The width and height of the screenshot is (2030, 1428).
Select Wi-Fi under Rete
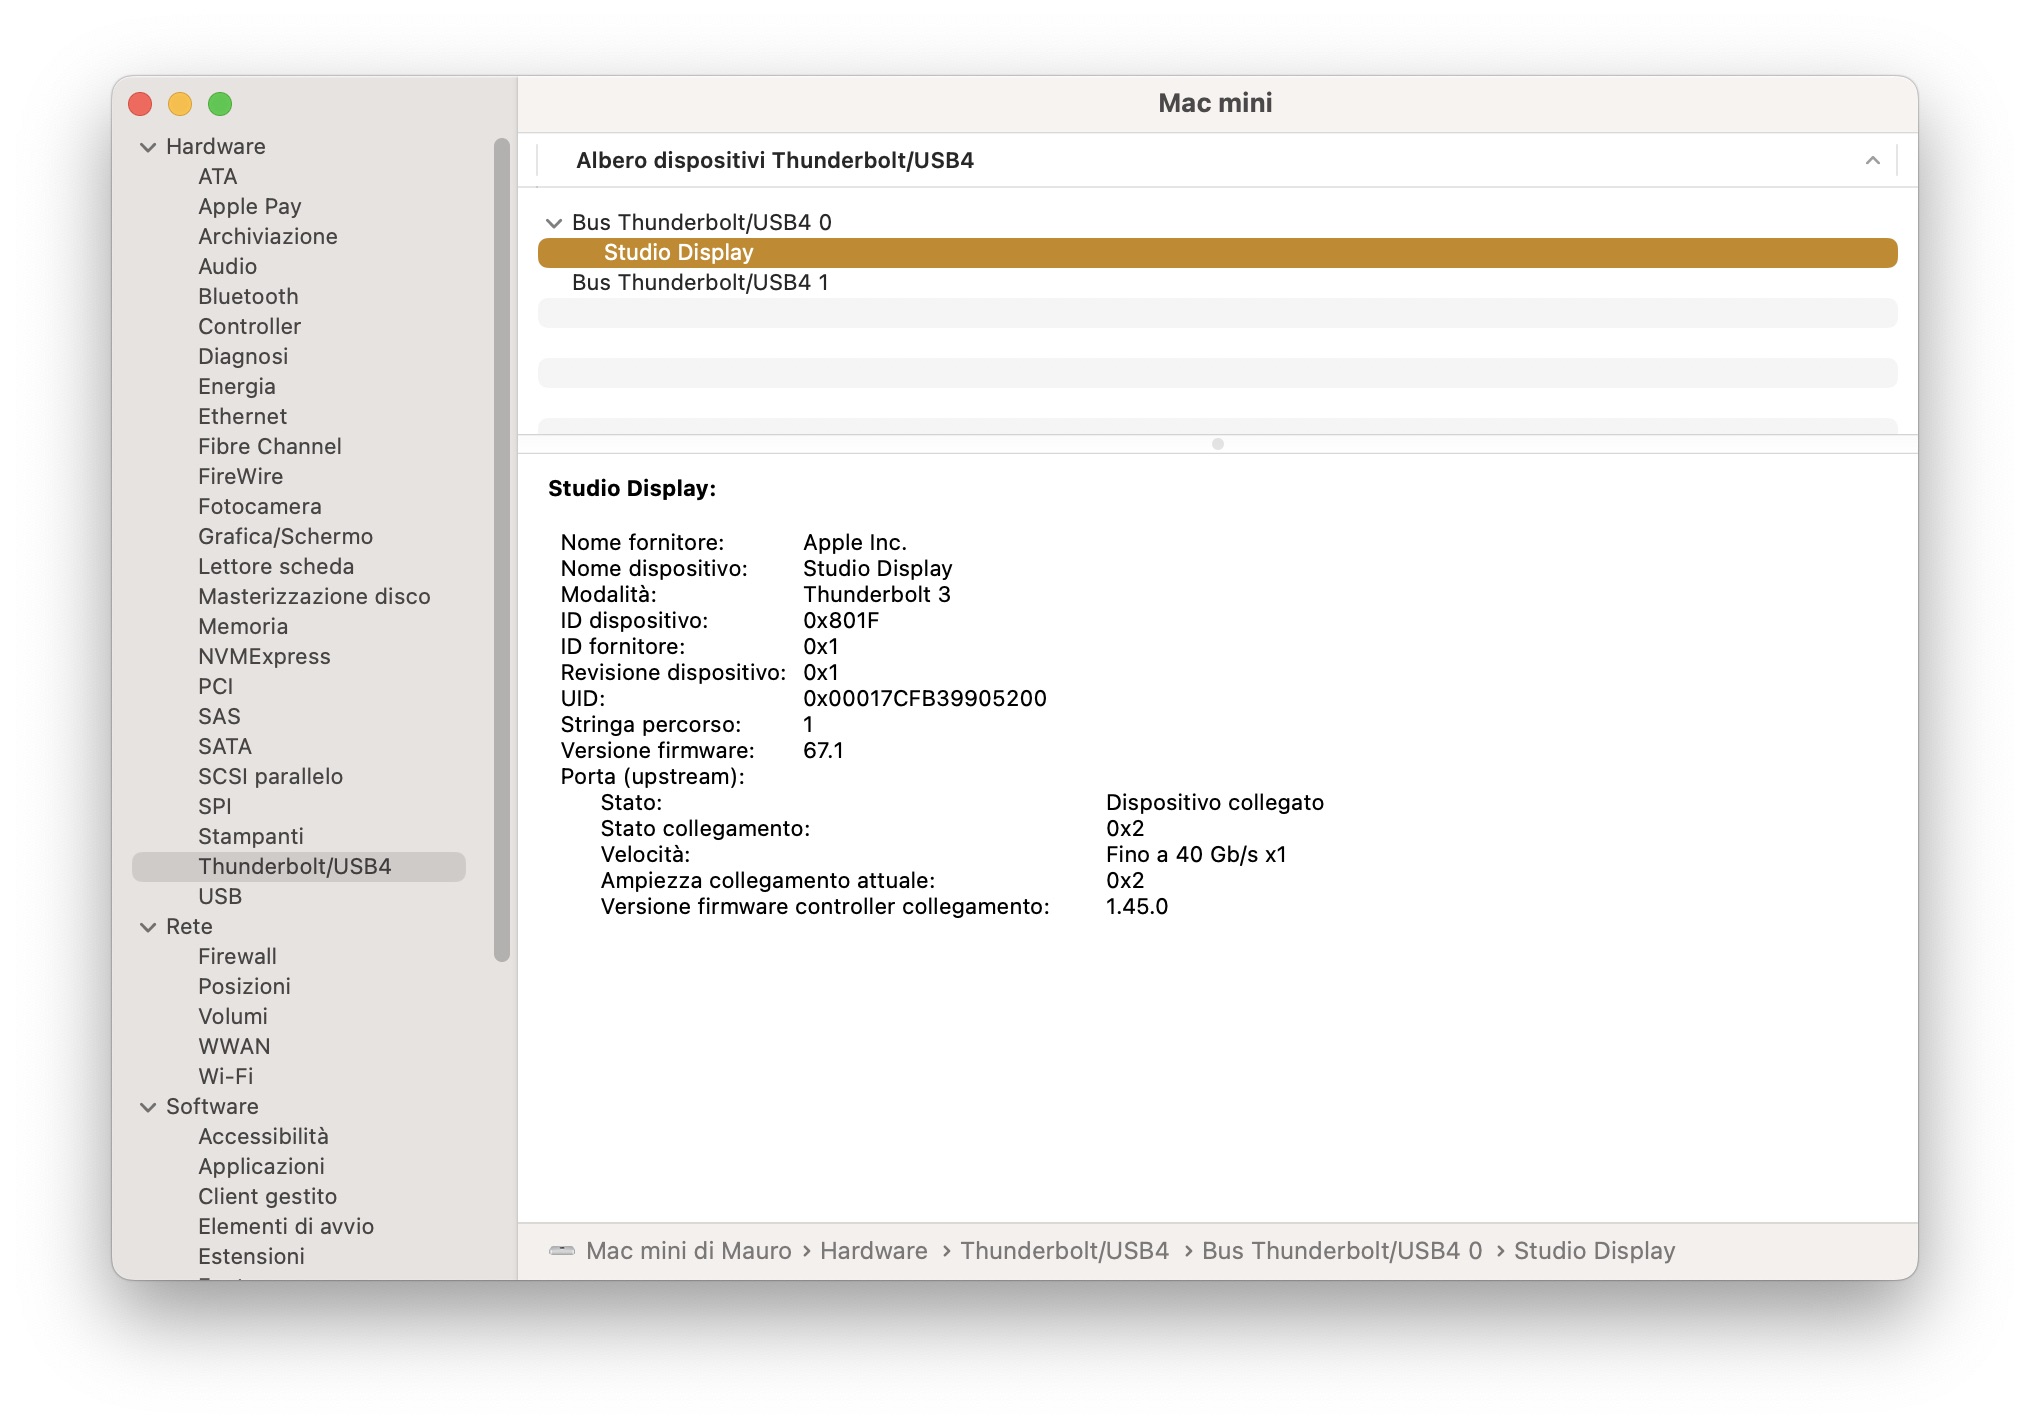tap(225, 1077)
